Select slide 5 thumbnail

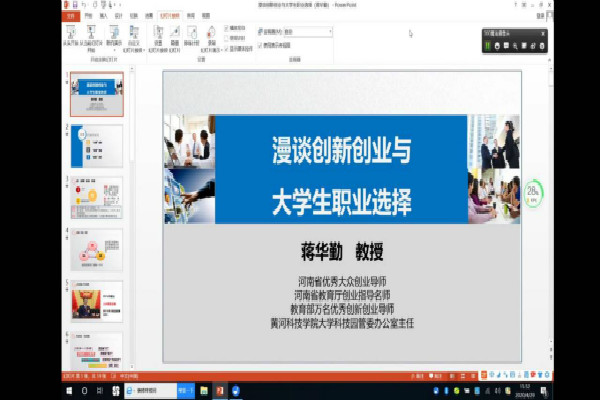[x=97, y=301]
